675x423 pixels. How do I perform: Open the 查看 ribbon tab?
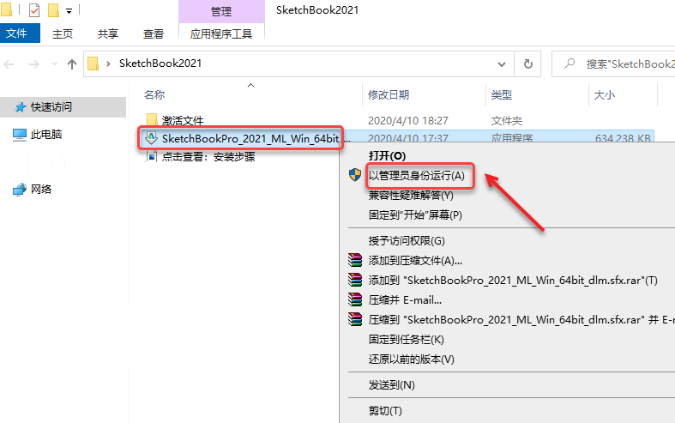tap(153, 34)
